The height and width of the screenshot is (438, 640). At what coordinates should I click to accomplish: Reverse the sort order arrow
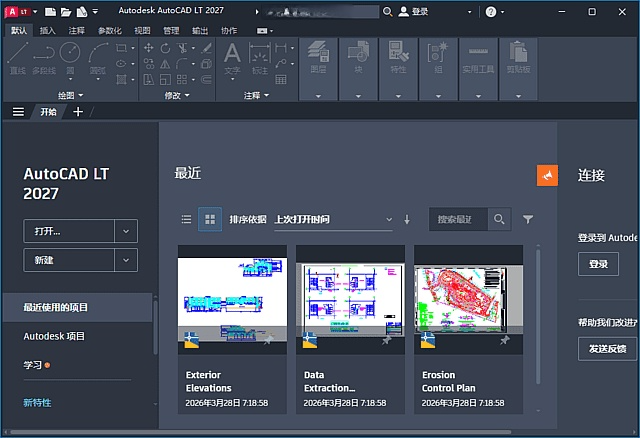(x=407, y=219)
